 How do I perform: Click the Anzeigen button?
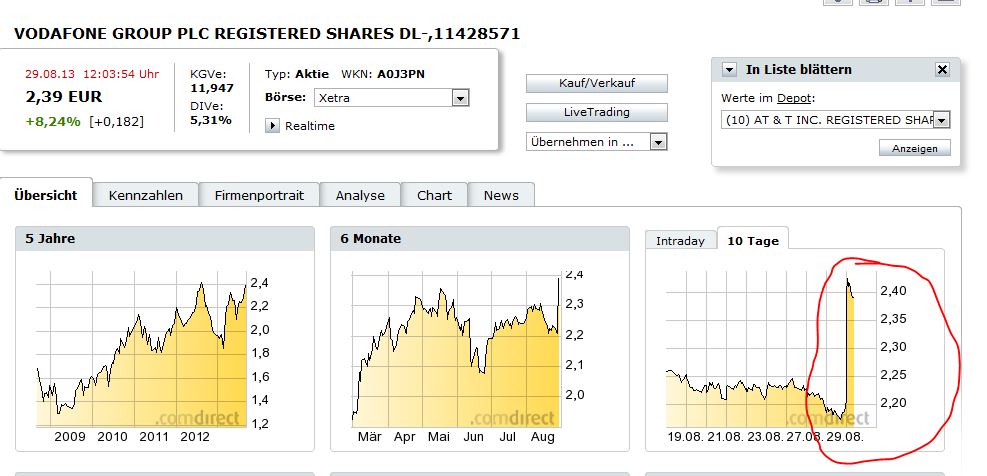(x=915, y=149)
